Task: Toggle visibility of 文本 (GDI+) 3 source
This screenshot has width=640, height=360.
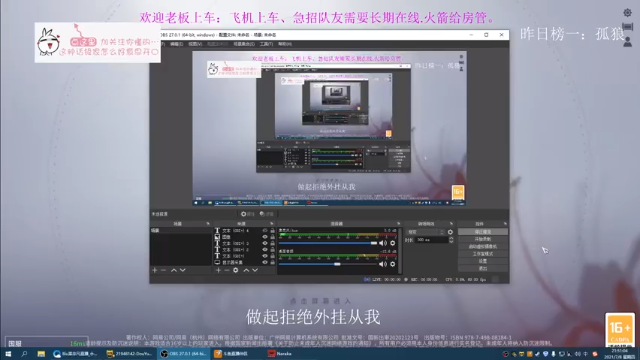Action: point(265,243)
